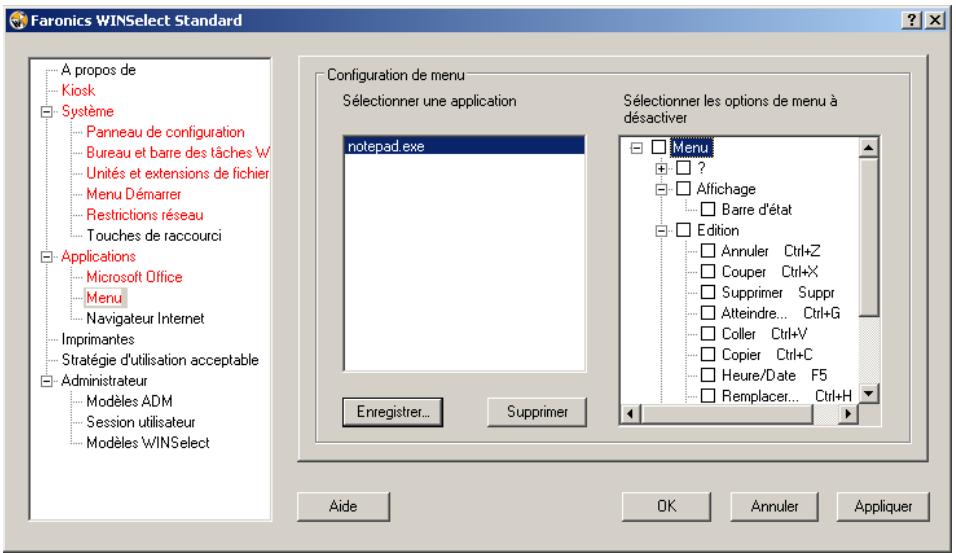Click the vertical scrollbar up arrow
Screen dimensions: 956x553
click(x=868, y=148)
